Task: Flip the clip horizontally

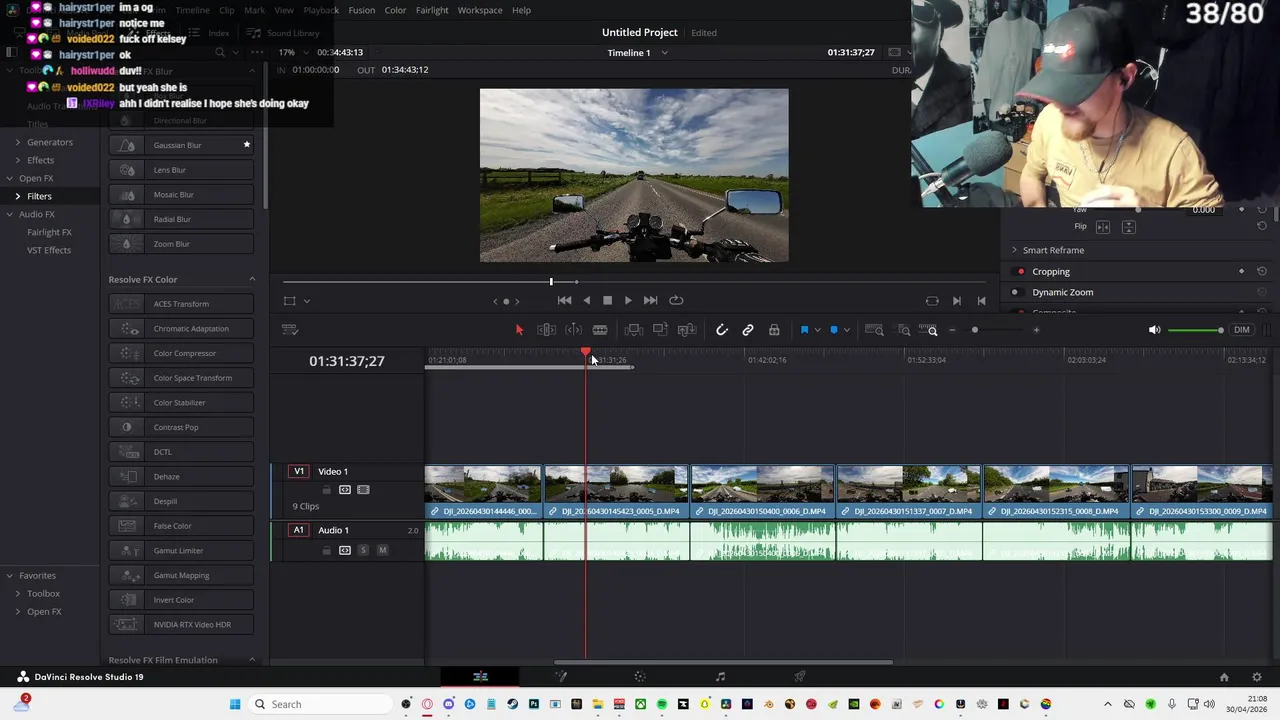Action: [x=1103, y=227]
